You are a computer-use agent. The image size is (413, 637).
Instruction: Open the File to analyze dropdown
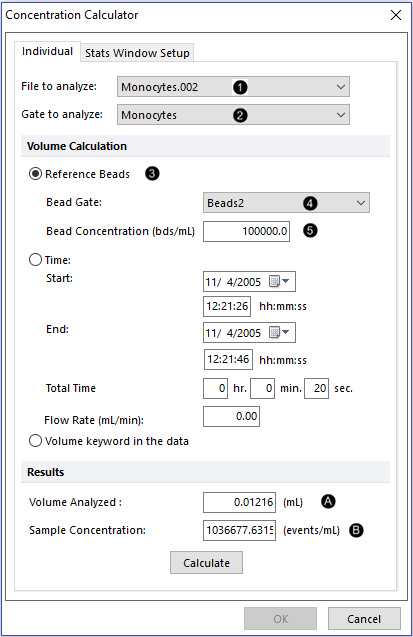point(233,87)
